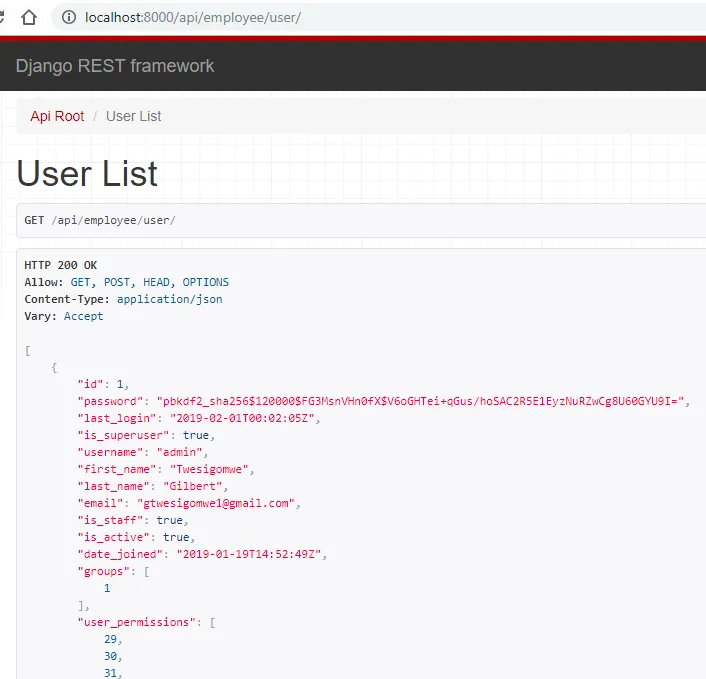Click the "password" key in JSON
This screenshot has width=706, height=679.
(x=110, y=401)
